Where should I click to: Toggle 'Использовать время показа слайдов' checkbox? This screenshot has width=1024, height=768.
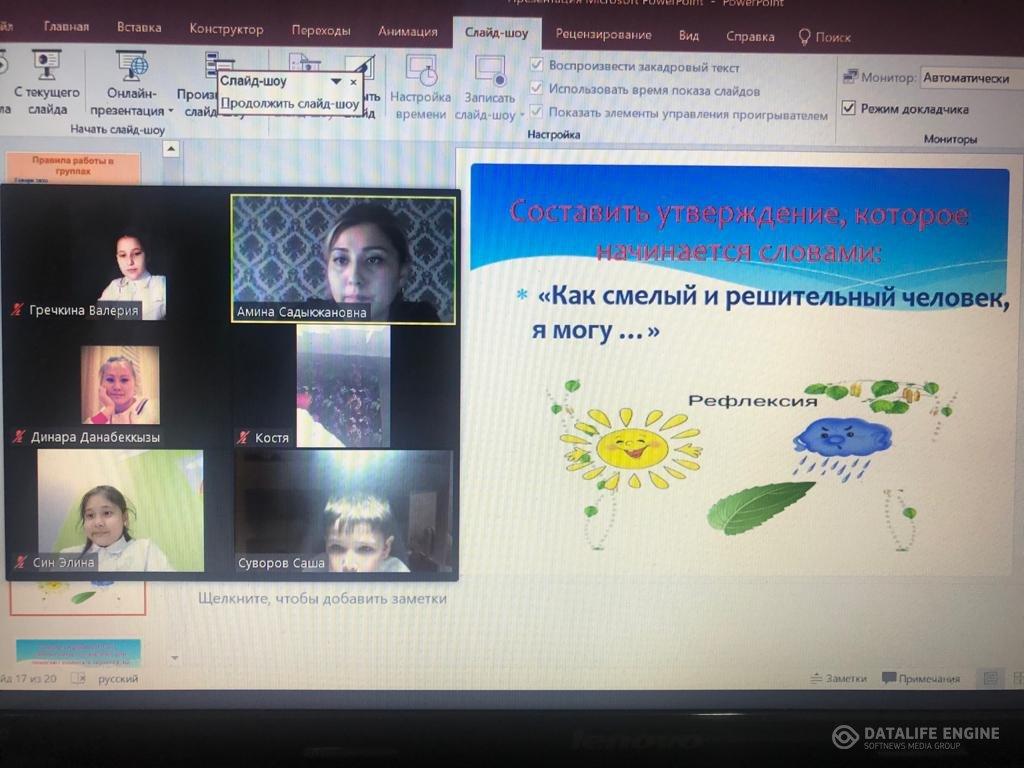coord(537,90)
